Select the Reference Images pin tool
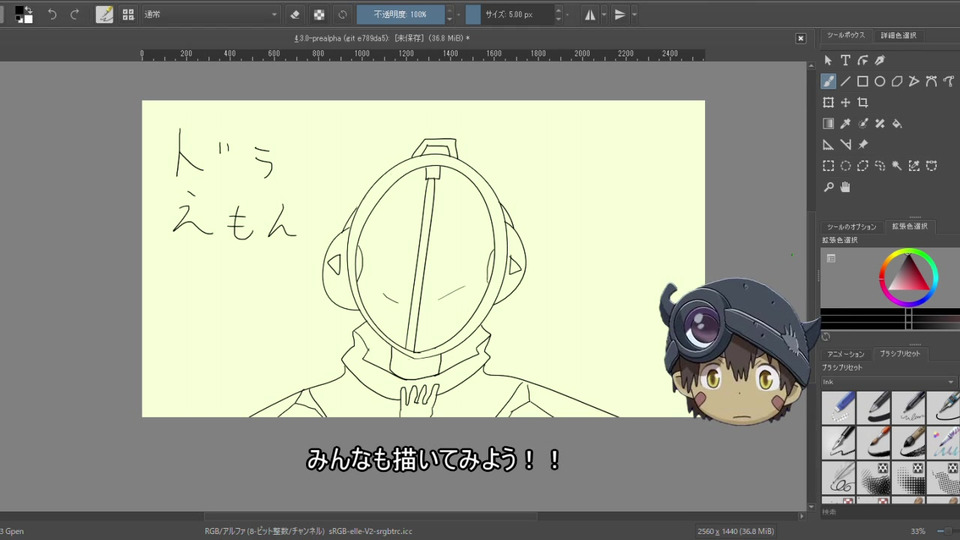The height and width of the screenshot is (540, 960). tap(863, 144)
